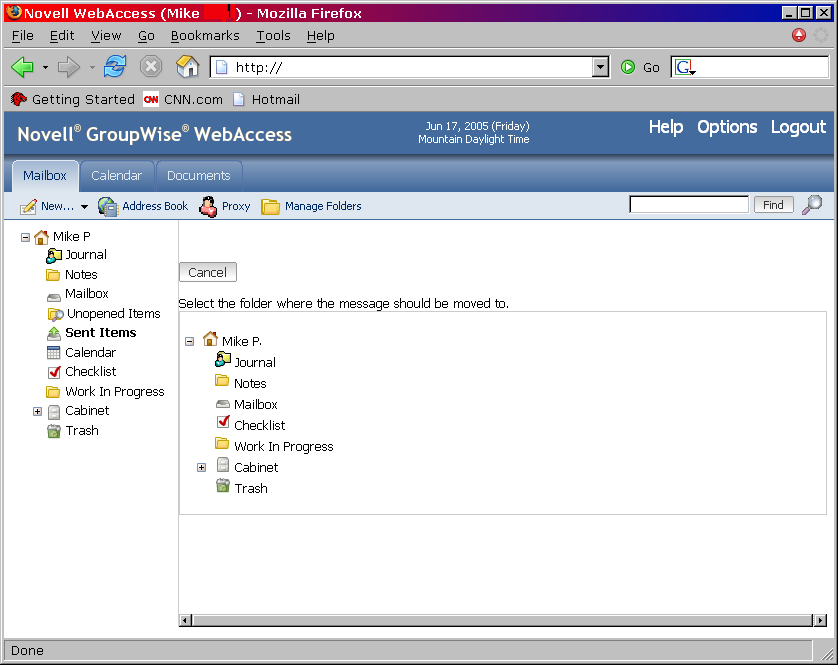Open the New... dropdown arrow

(x=84, y=207)
